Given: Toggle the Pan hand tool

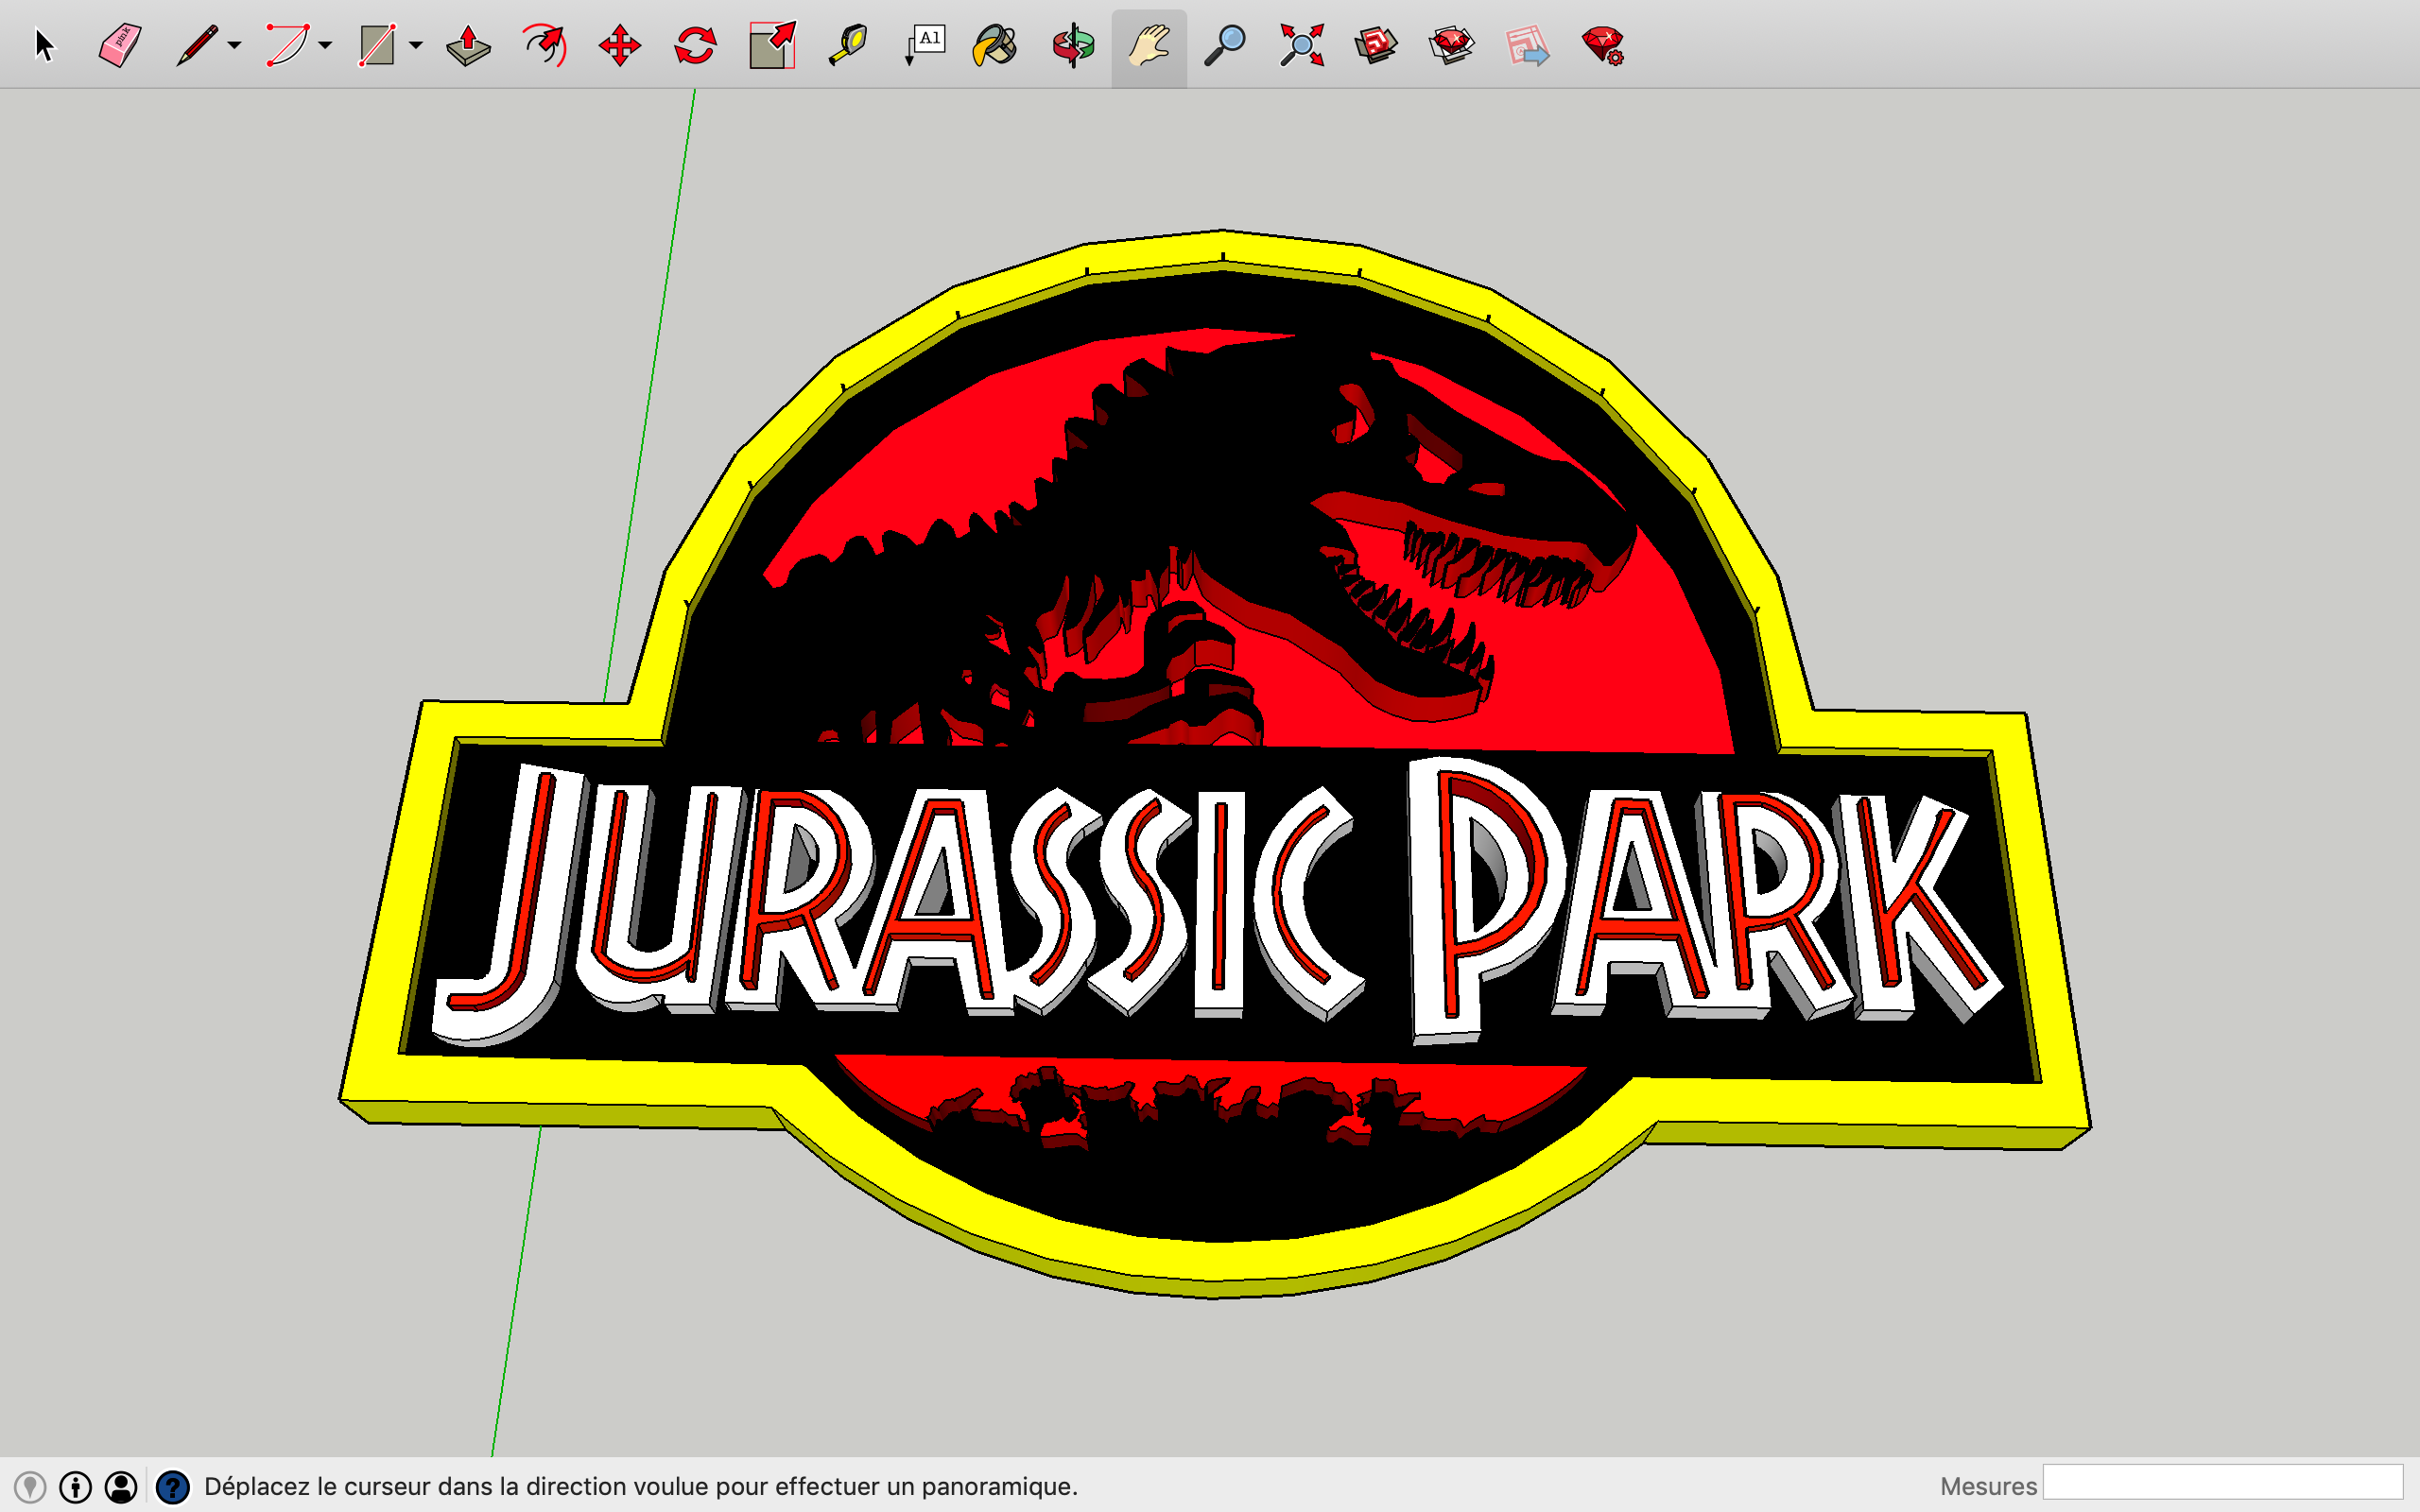Looking at the screenshot, I should (1149, 47).
